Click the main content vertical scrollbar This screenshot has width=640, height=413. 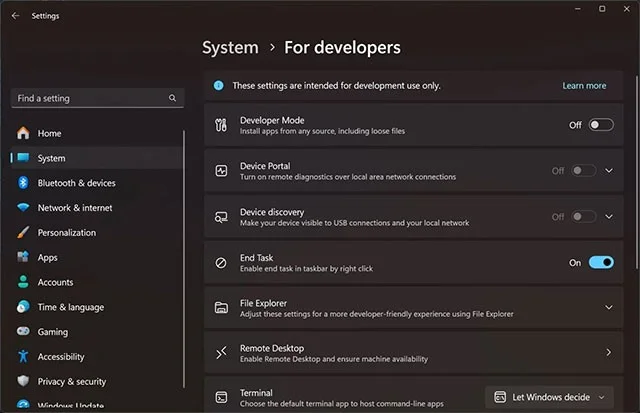tap(636, 172)
